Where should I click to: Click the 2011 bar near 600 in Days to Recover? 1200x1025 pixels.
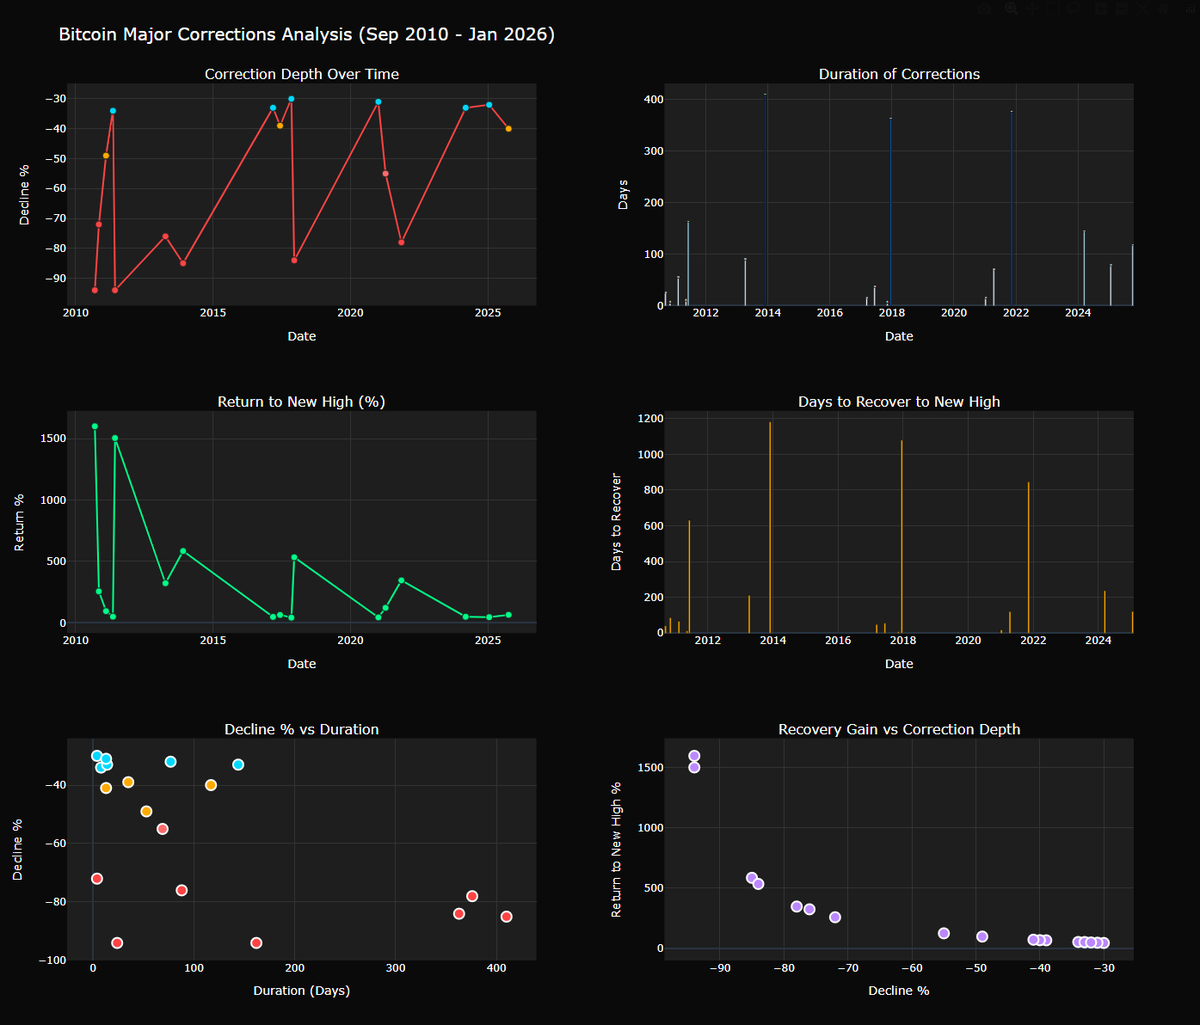tap(689, 576)
